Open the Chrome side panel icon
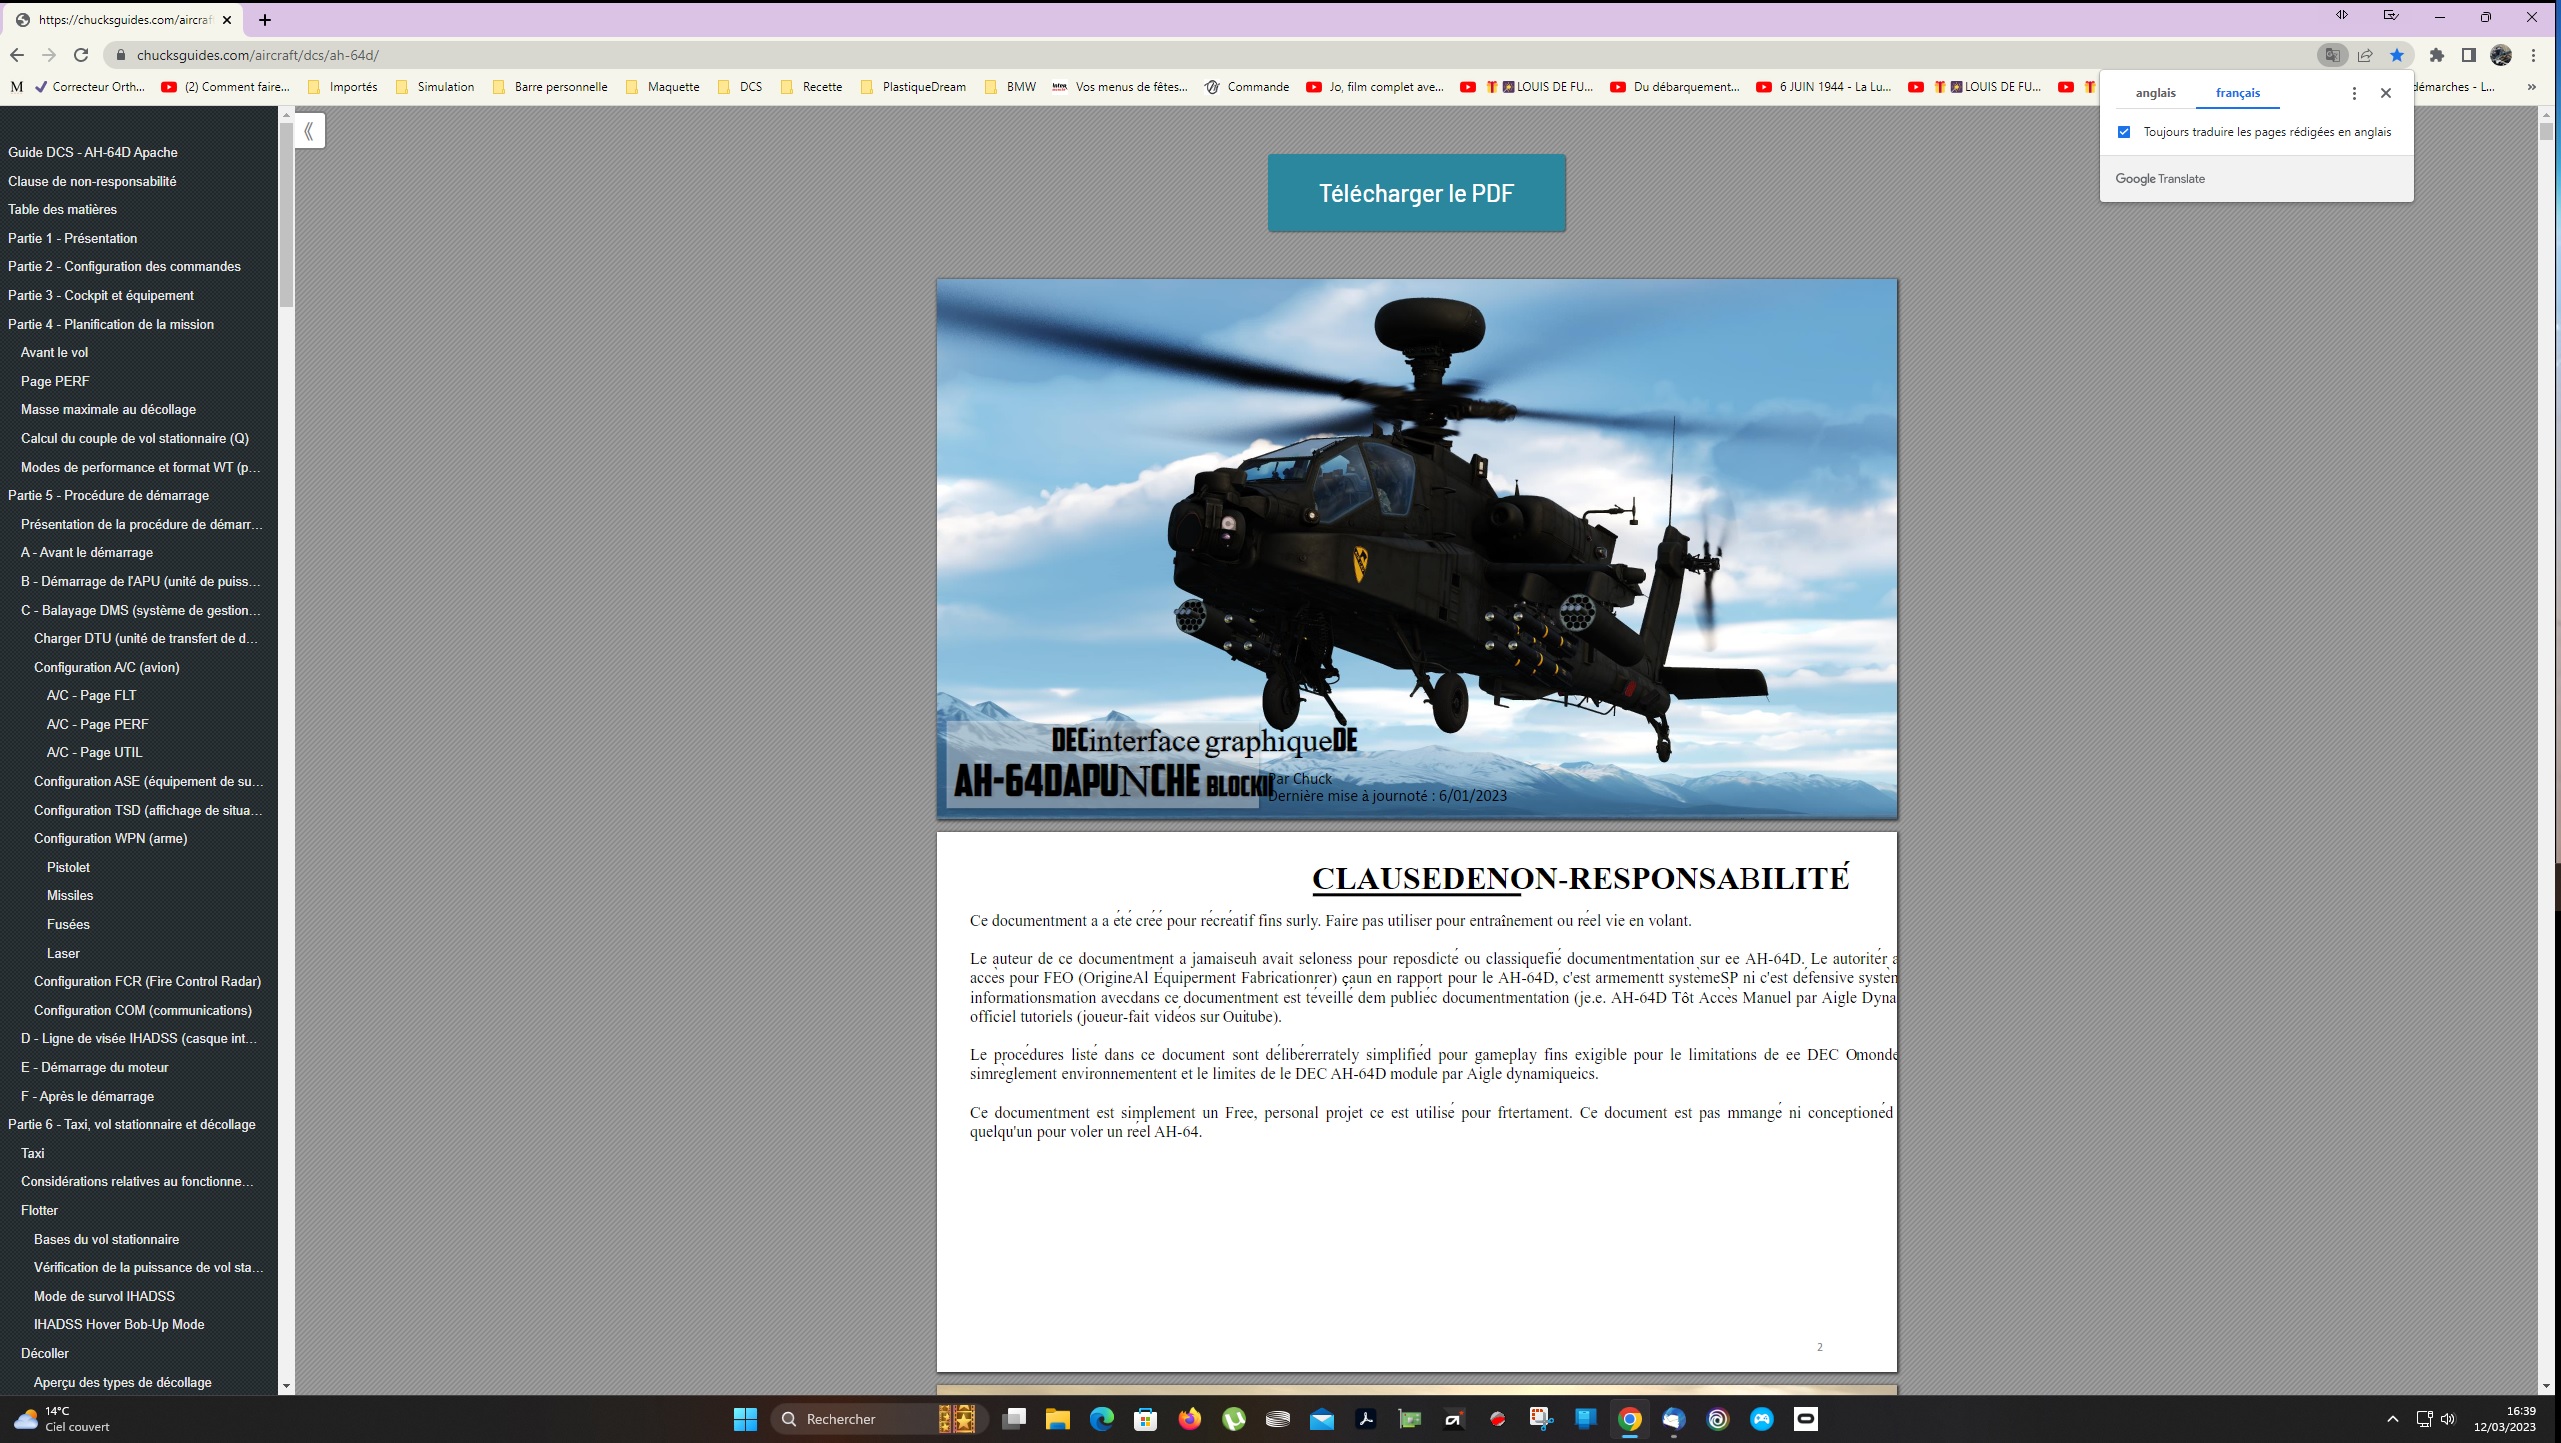Screen dimensions: 2561x1443 tap(2468, 55)
